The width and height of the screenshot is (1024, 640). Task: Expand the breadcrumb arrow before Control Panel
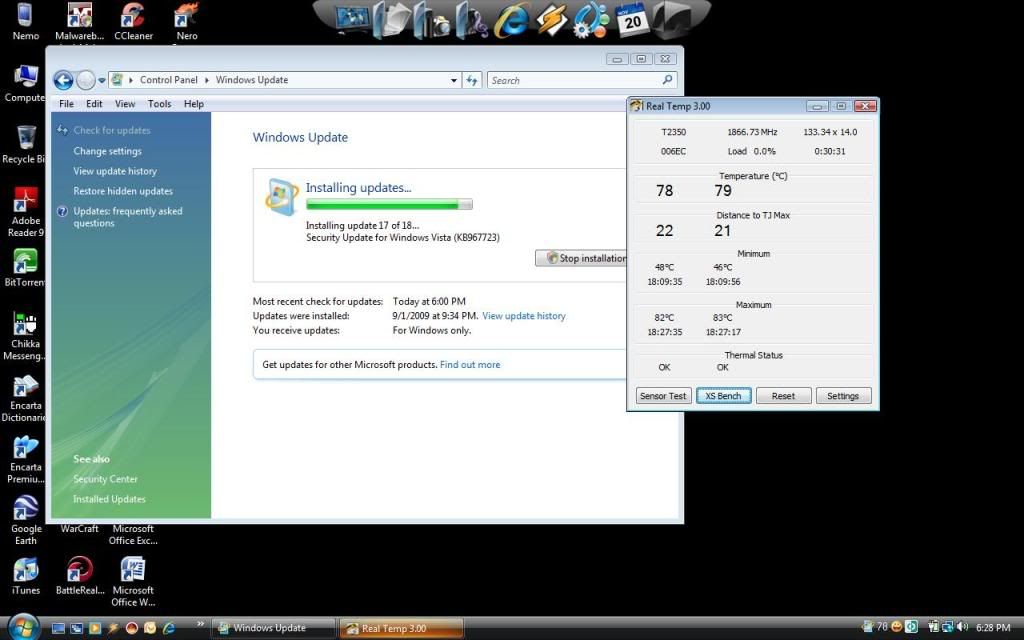pyautogui.click(x=131, y=80)
